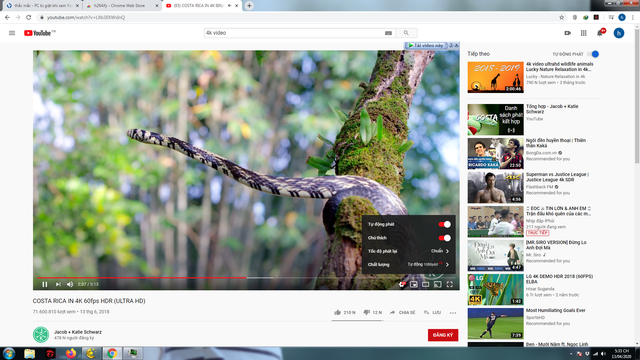Toggle Tự động phát in settings popup
Image resolution: width=640 pixels, height=360 pixels.
[444, 224]
